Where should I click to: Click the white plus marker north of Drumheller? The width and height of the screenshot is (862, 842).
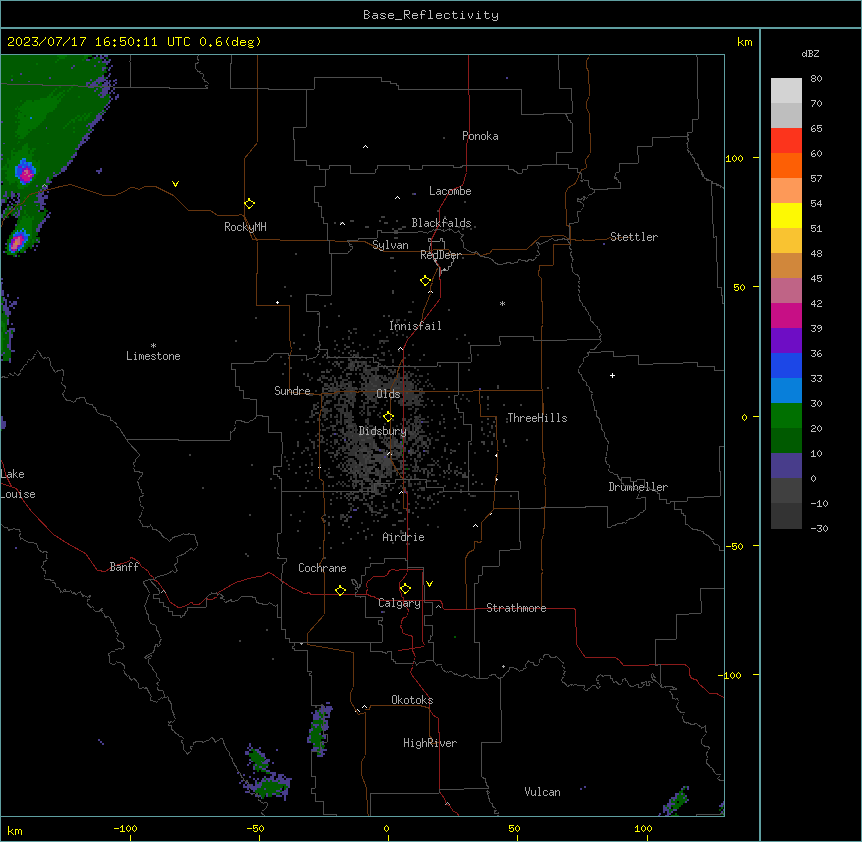point(612,375)
